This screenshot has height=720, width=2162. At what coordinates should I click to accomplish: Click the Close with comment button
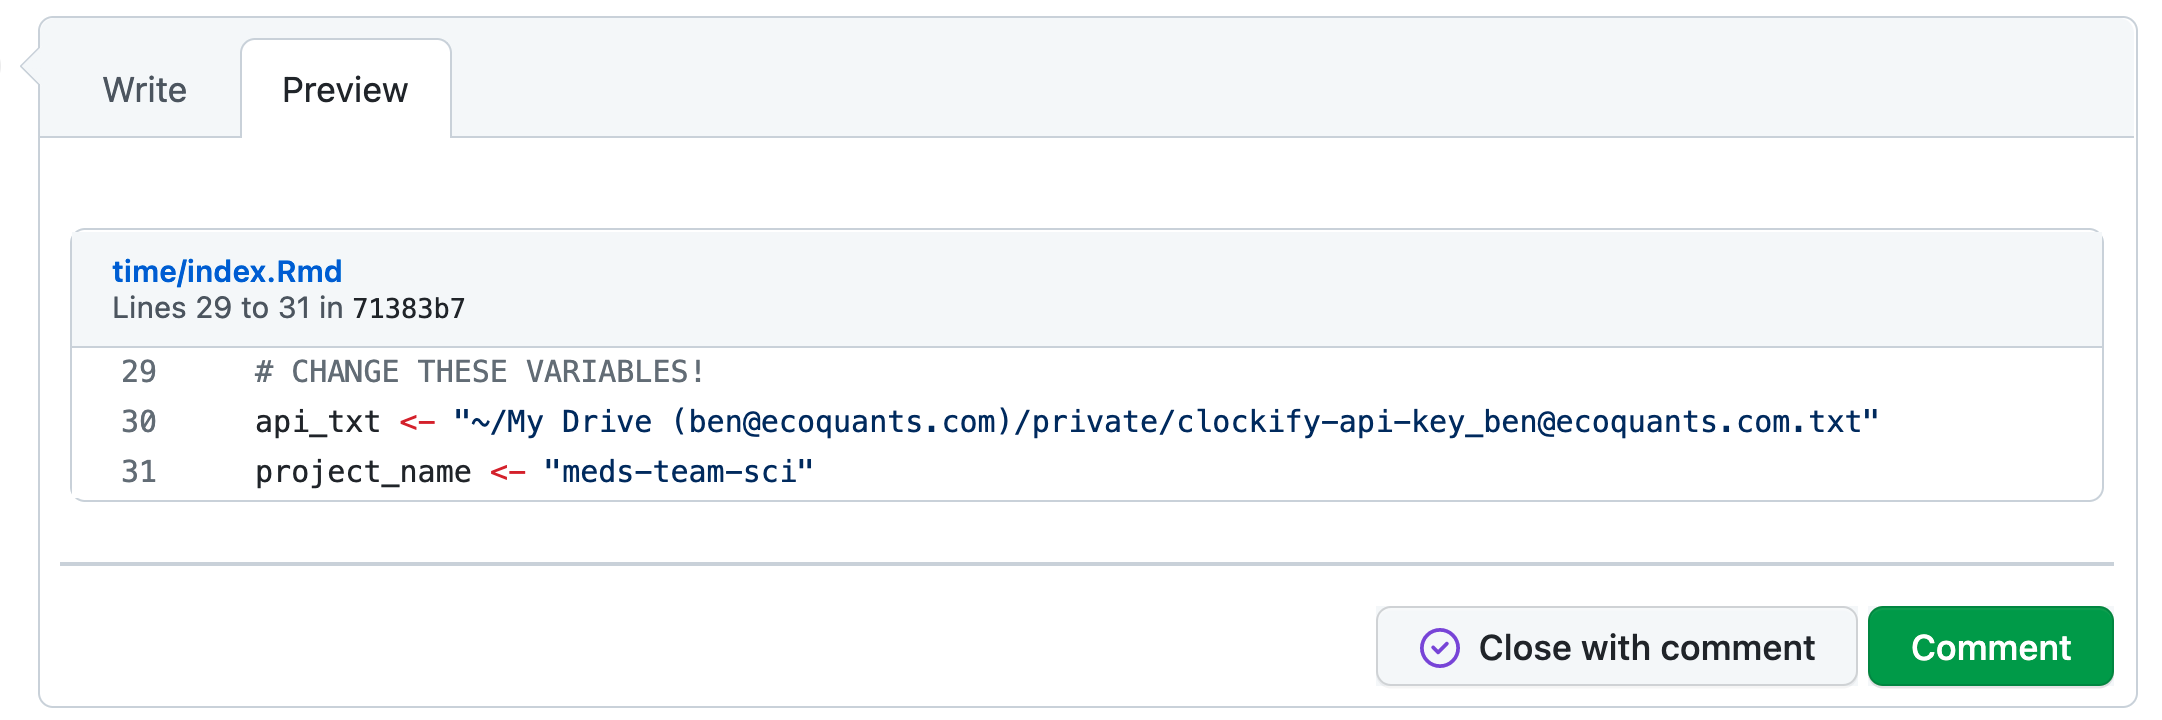click(1616, 647)
